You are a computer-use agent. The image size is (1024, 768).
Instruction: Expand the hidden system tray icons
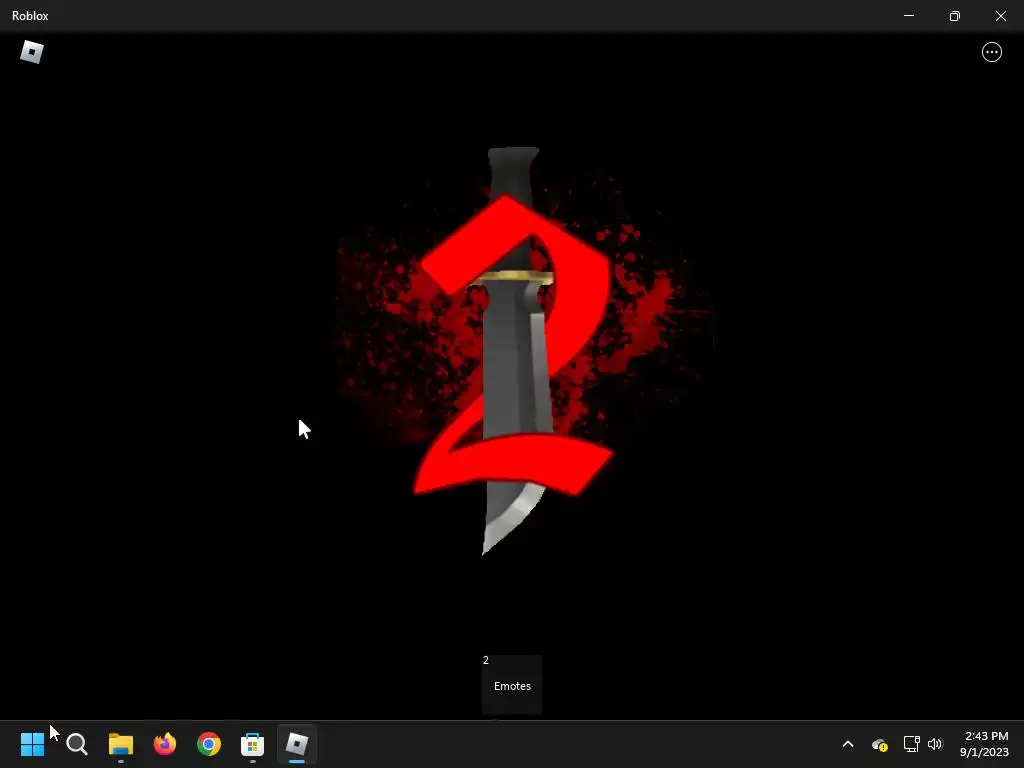pyautogui.click(x=848, y=744)
